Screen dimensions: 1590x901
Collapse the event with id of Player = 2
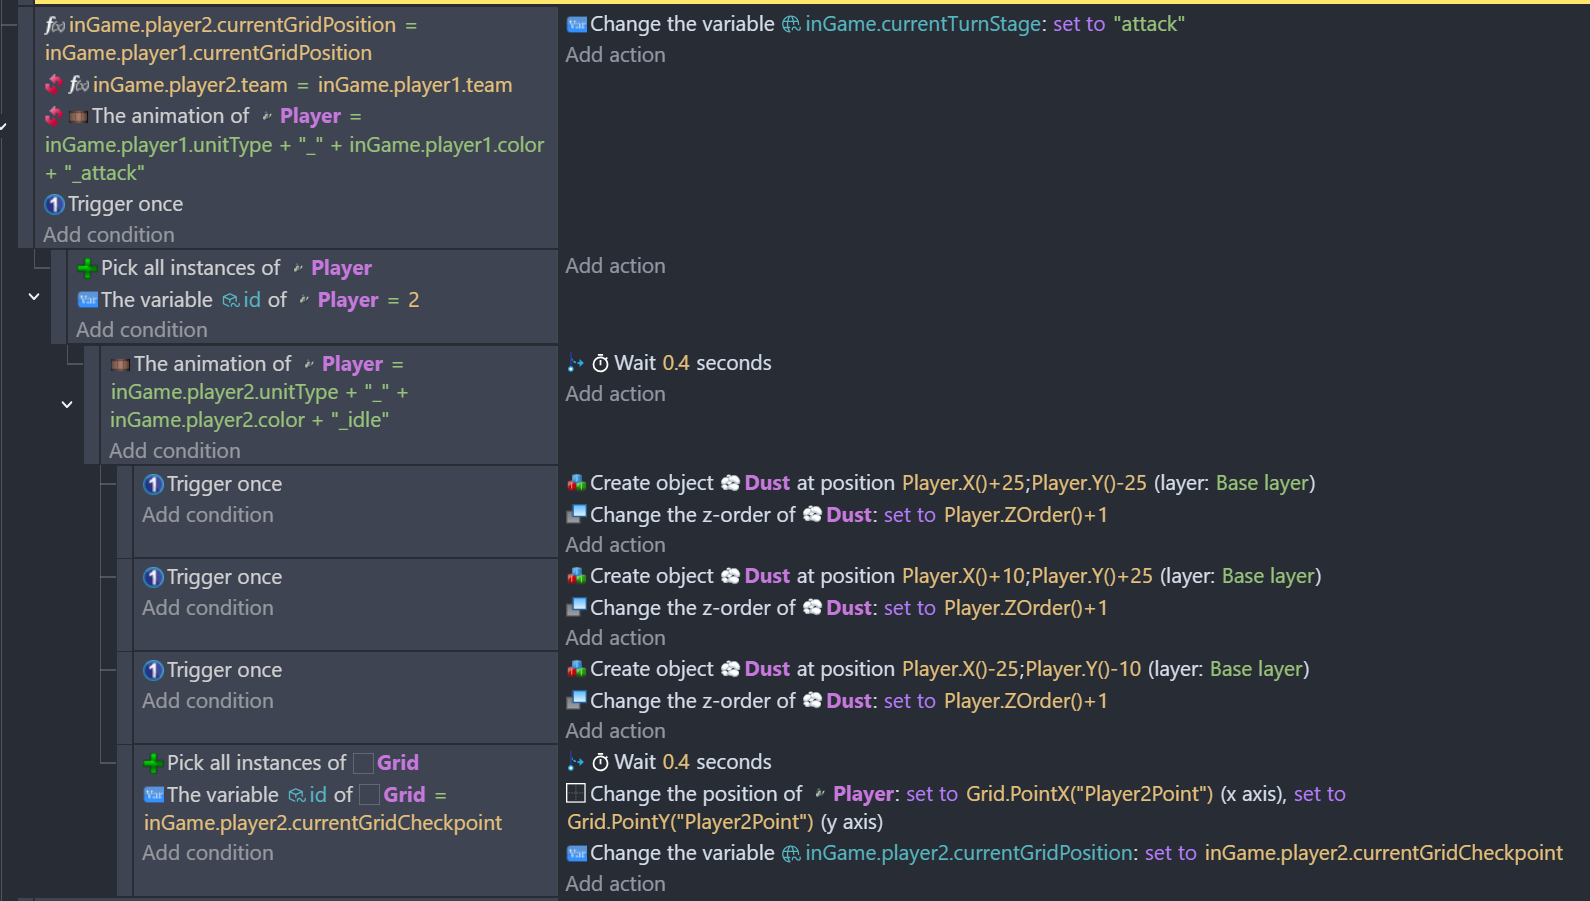[34, 297]
